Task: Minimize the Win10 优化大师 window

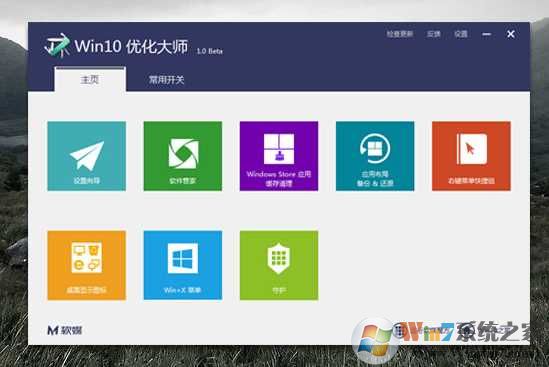Action: tap(486, 34)
